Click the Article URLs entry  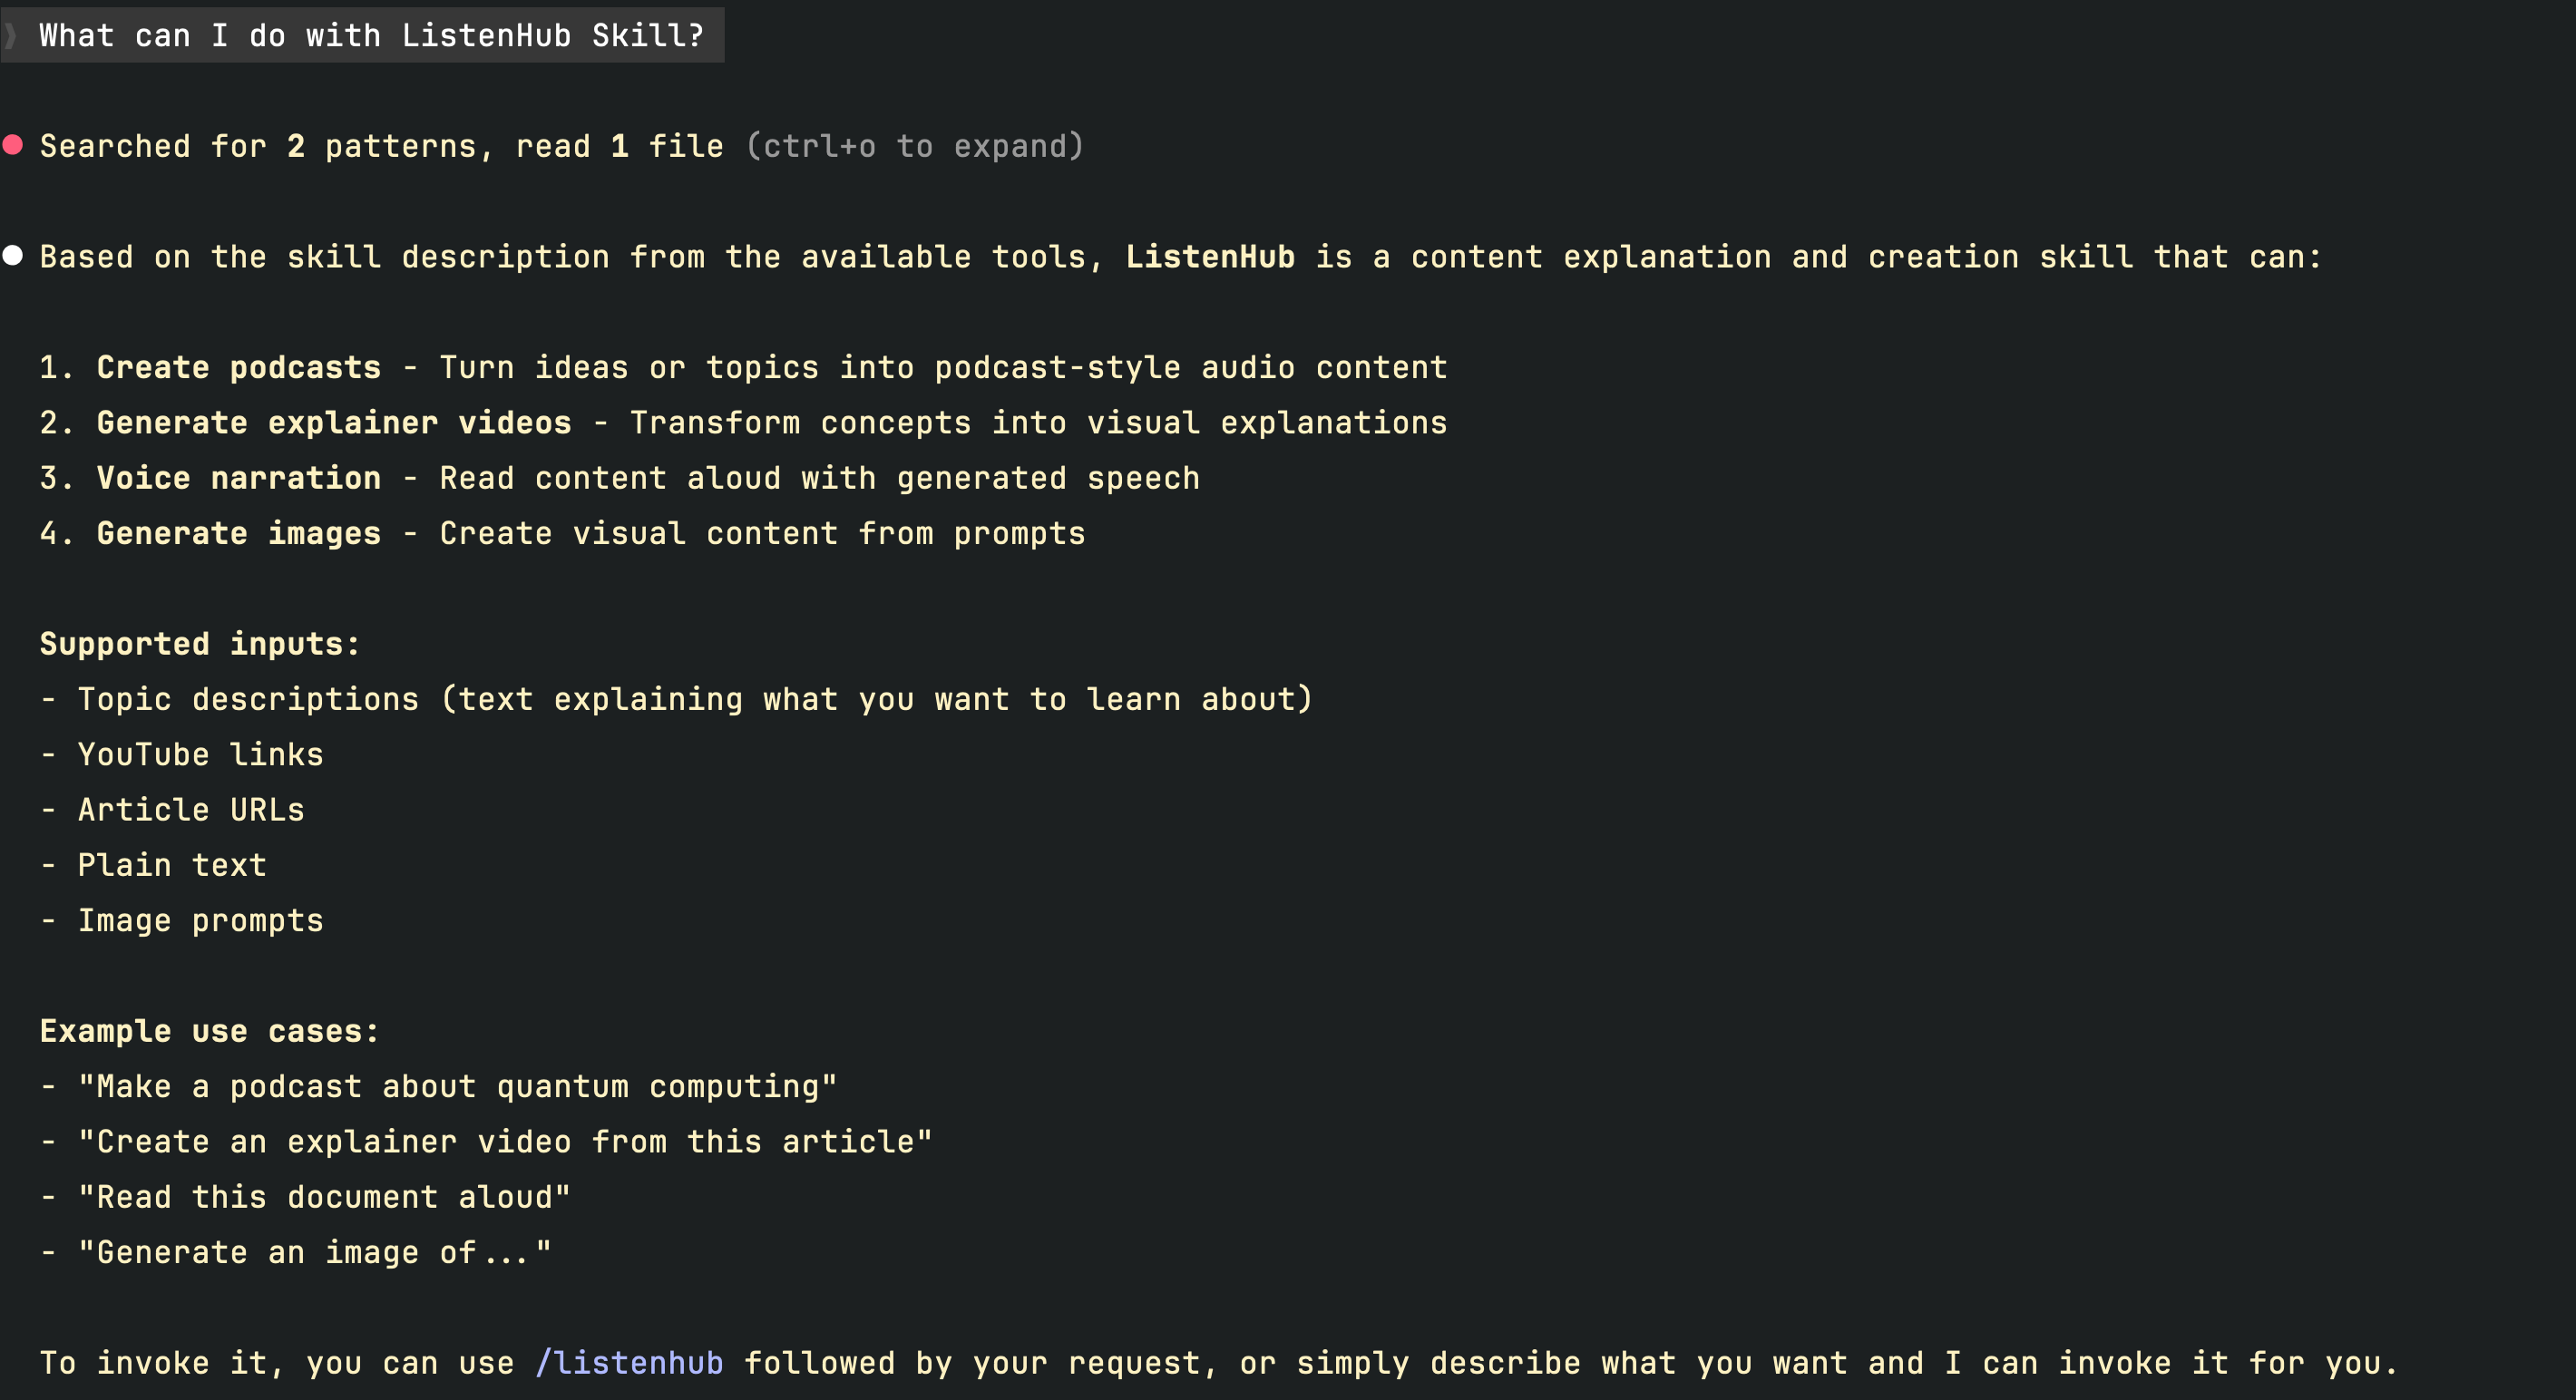pyautogui.click(x=191, y=809)
